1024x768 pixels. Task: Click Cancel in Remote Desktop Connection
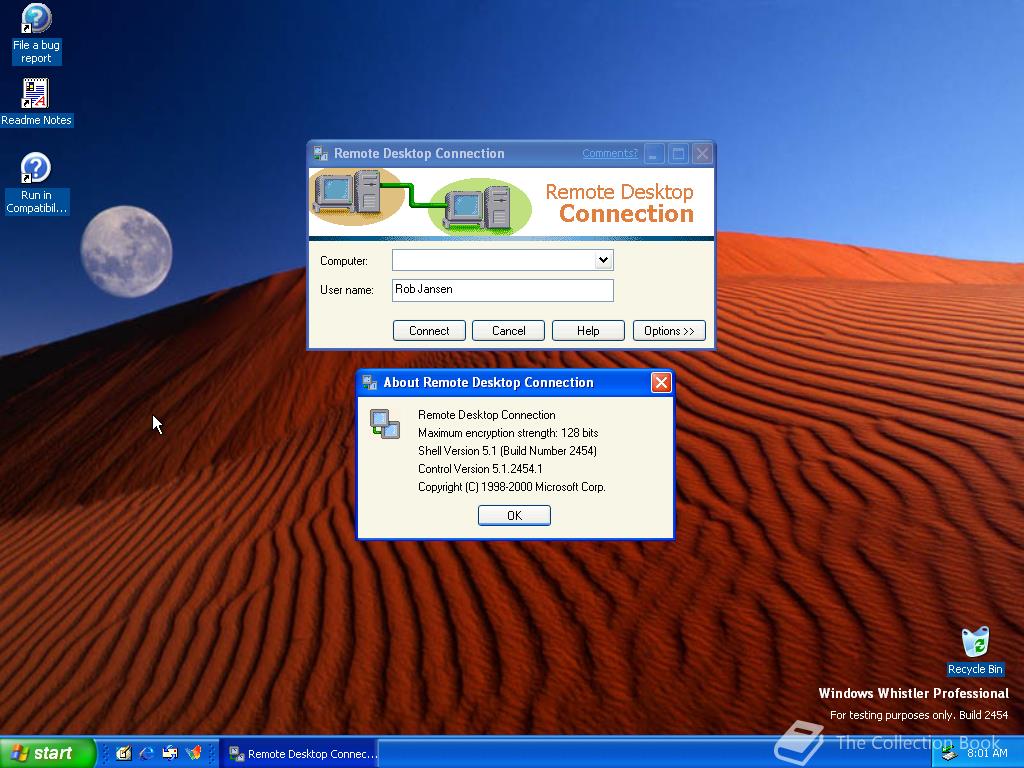point(509,330)
